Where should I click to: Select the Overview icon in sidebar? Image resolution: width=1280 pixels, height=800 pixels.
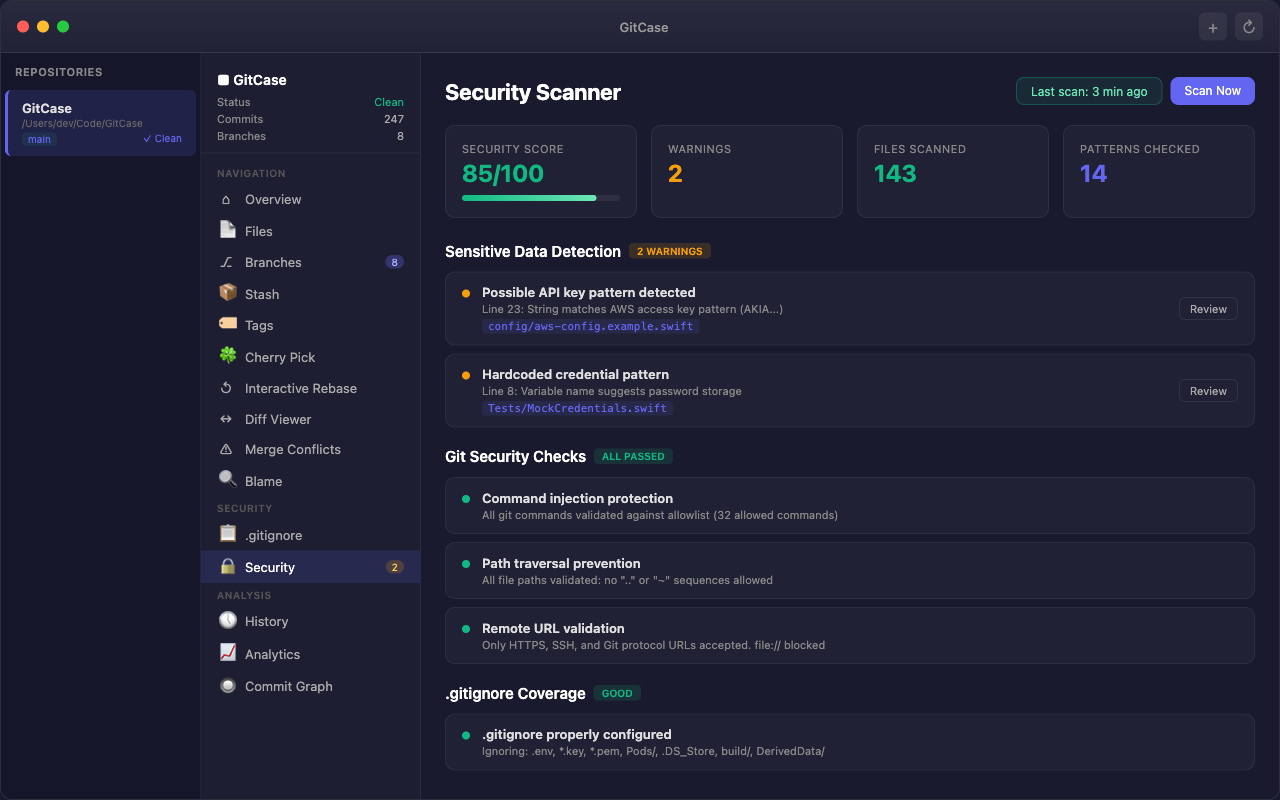pos(228,199)
